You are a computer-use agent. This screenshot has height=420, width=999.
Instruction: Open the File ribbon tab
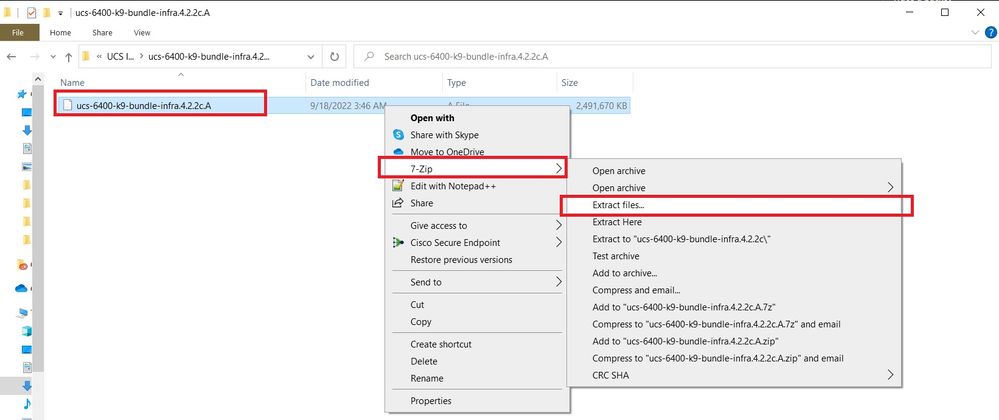pyautogui.click(x=18, y=33)
